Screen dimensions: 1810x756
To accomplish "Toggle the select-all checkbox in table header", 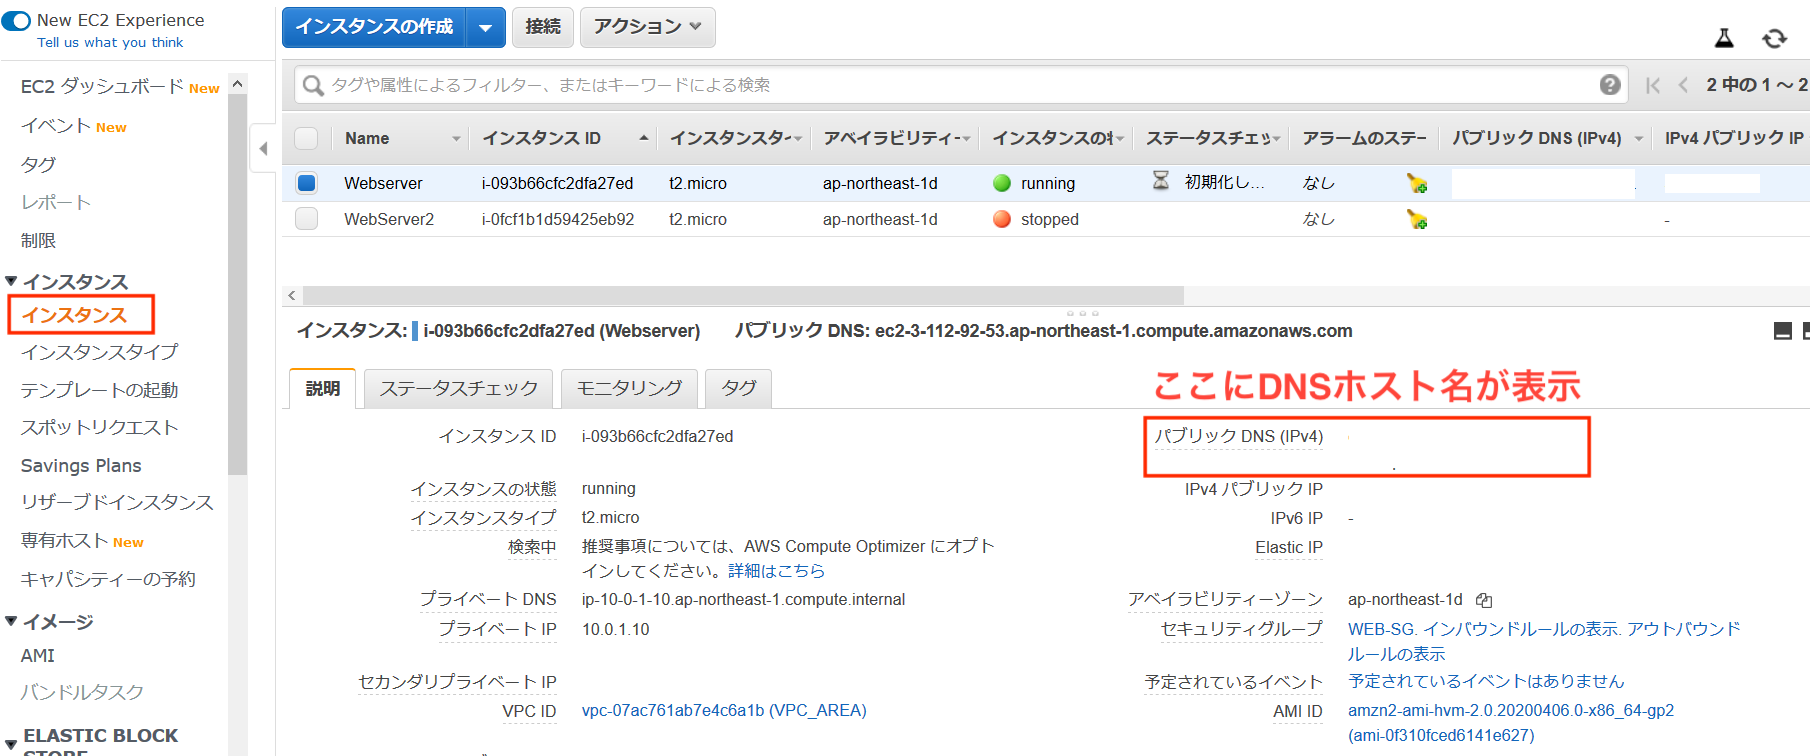I will tap(307, 138).
